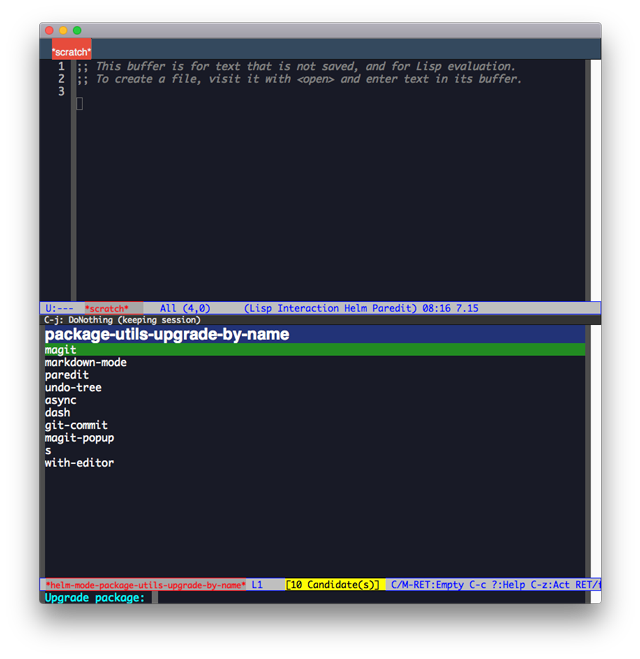Switch to the *scratch* tab
The width and height of the screenshot is (640, 659).
click(x=71, y=49)
